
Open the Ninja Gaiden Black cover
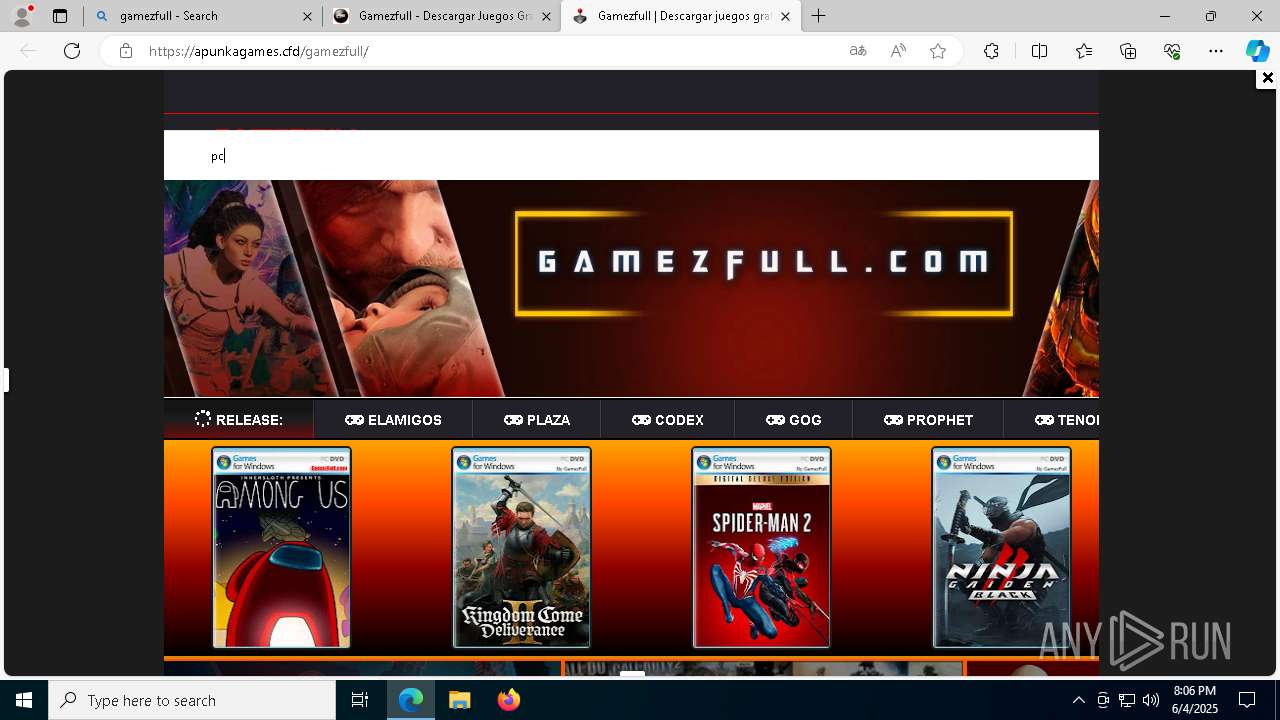tap(1001, 548)
